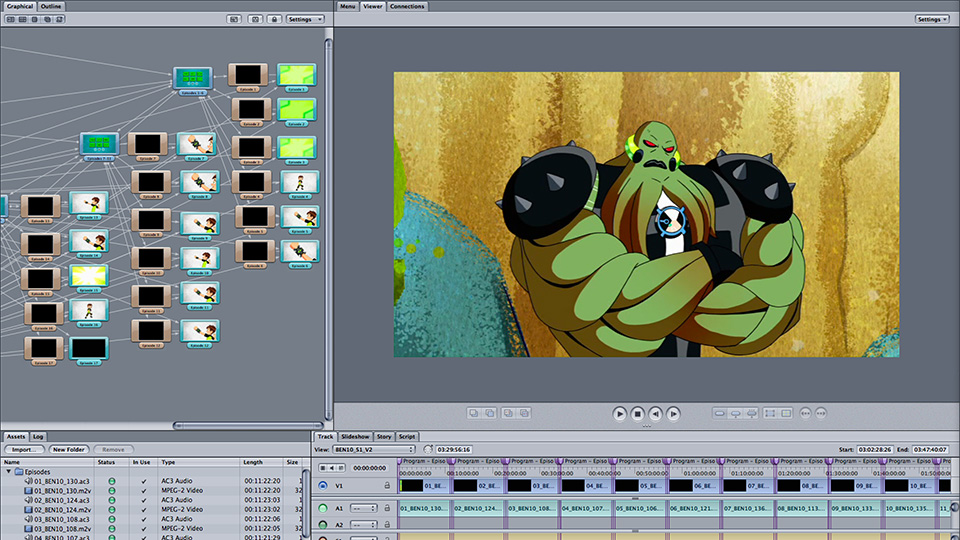
Task: Click the second rounded-bar icon right of playback controls
Action: [x=736, y=413]
